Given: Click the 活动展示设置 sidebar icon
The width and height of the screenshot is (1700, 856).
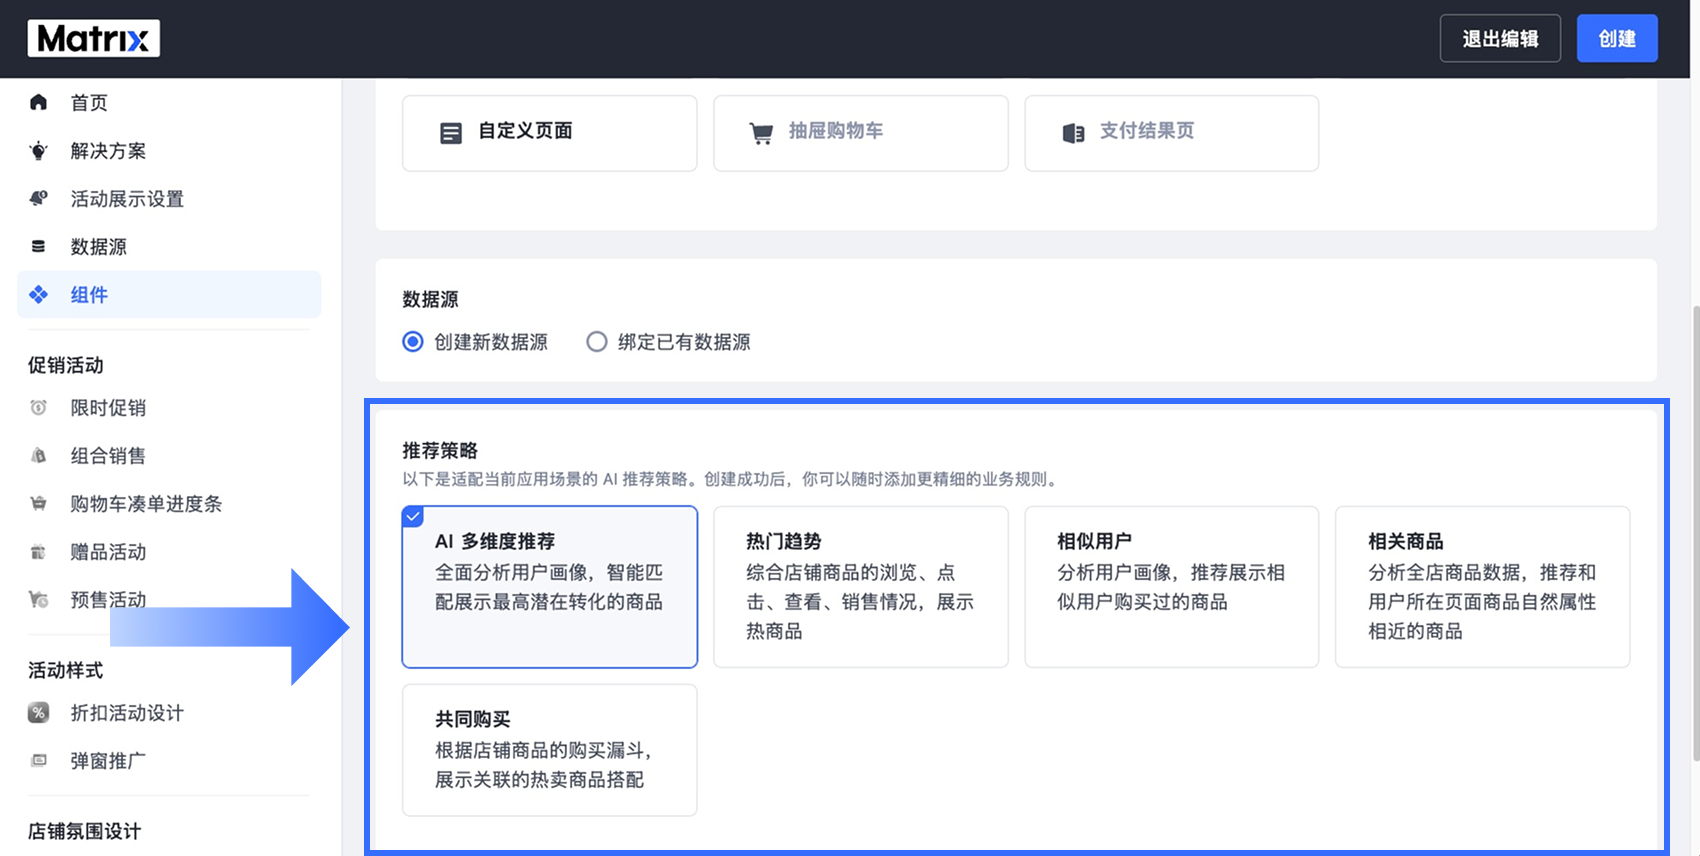Looking at the screenshot, I should coord(38,198).
